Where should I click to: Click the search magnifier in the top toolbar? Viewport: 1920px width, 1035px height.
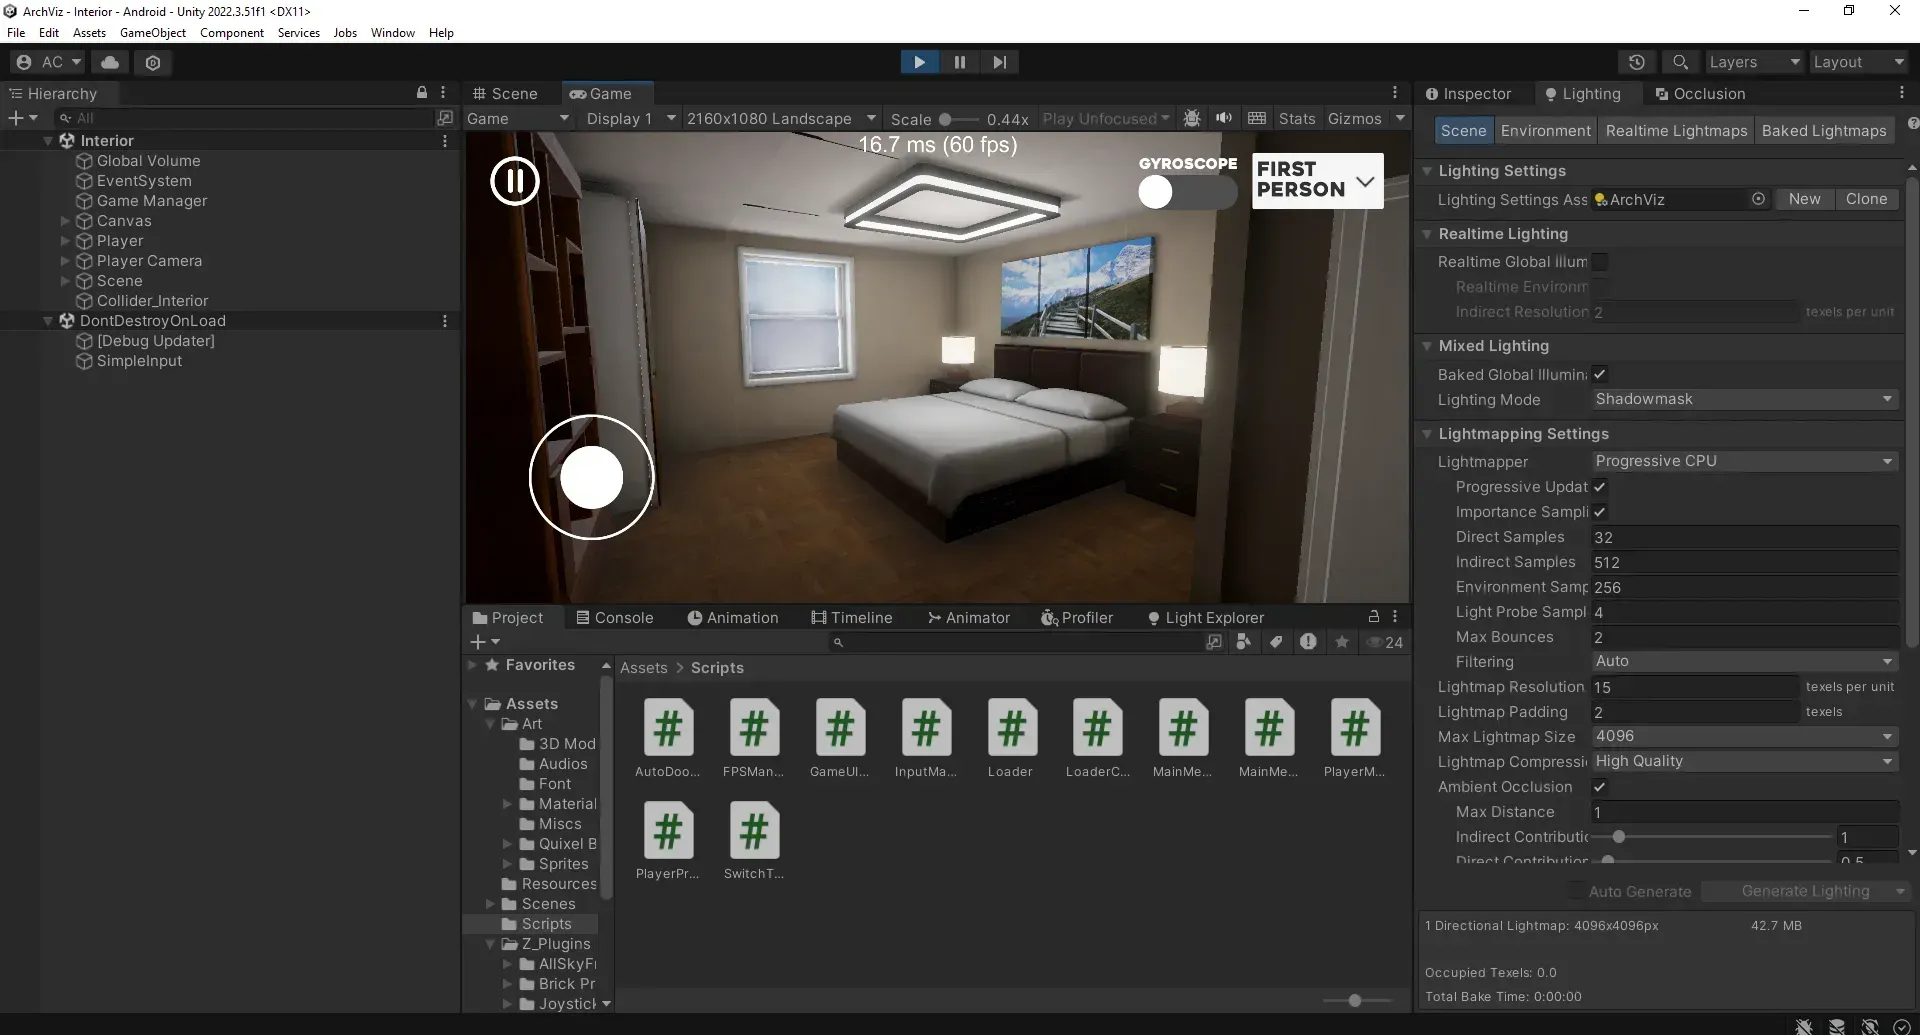click(x=1681, y=62)
